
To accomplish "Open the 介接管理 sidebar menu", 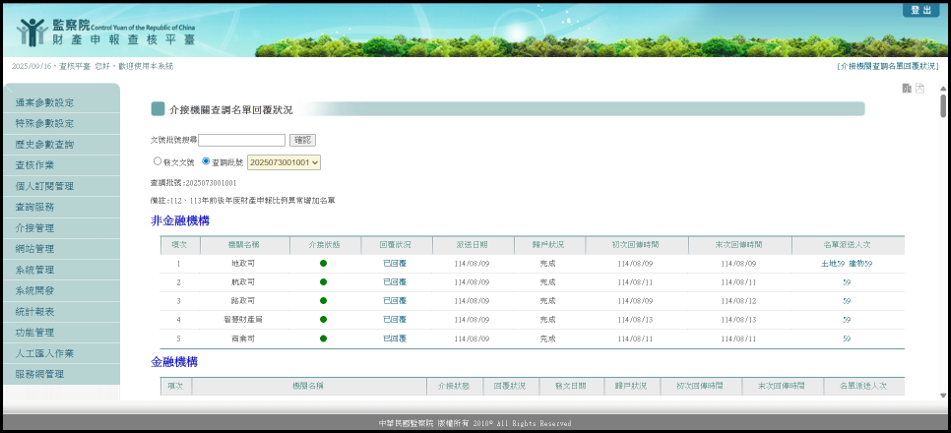I will pos(35,228).
